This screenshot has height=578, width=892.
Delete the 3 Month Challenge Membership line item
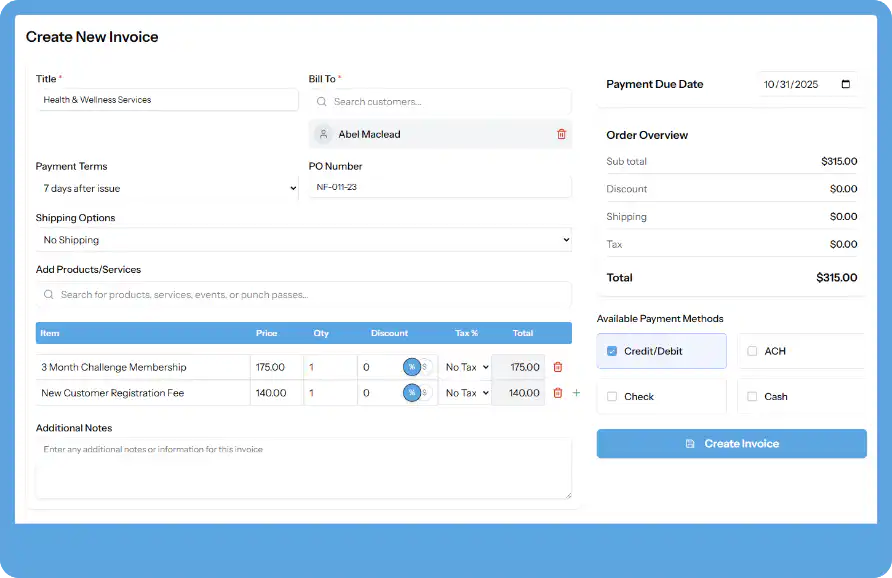[x=559, y=367]
